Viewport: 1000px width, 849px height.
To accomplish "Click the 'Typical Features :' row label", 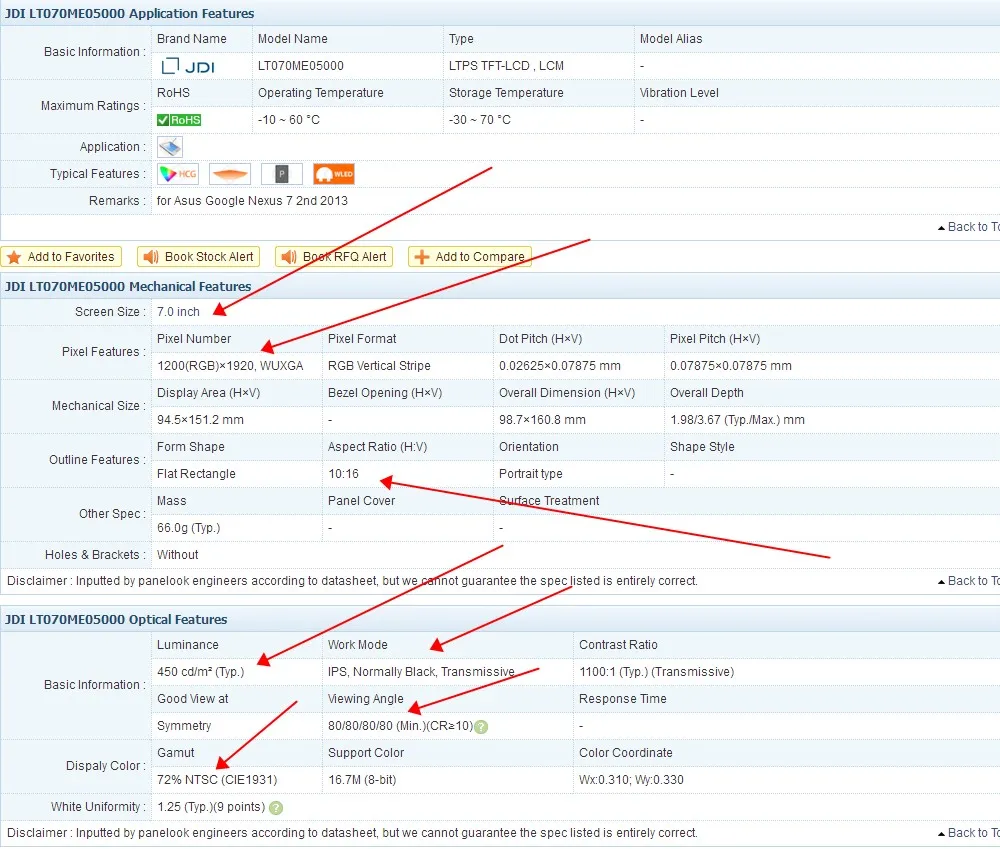I will [98, 174].
